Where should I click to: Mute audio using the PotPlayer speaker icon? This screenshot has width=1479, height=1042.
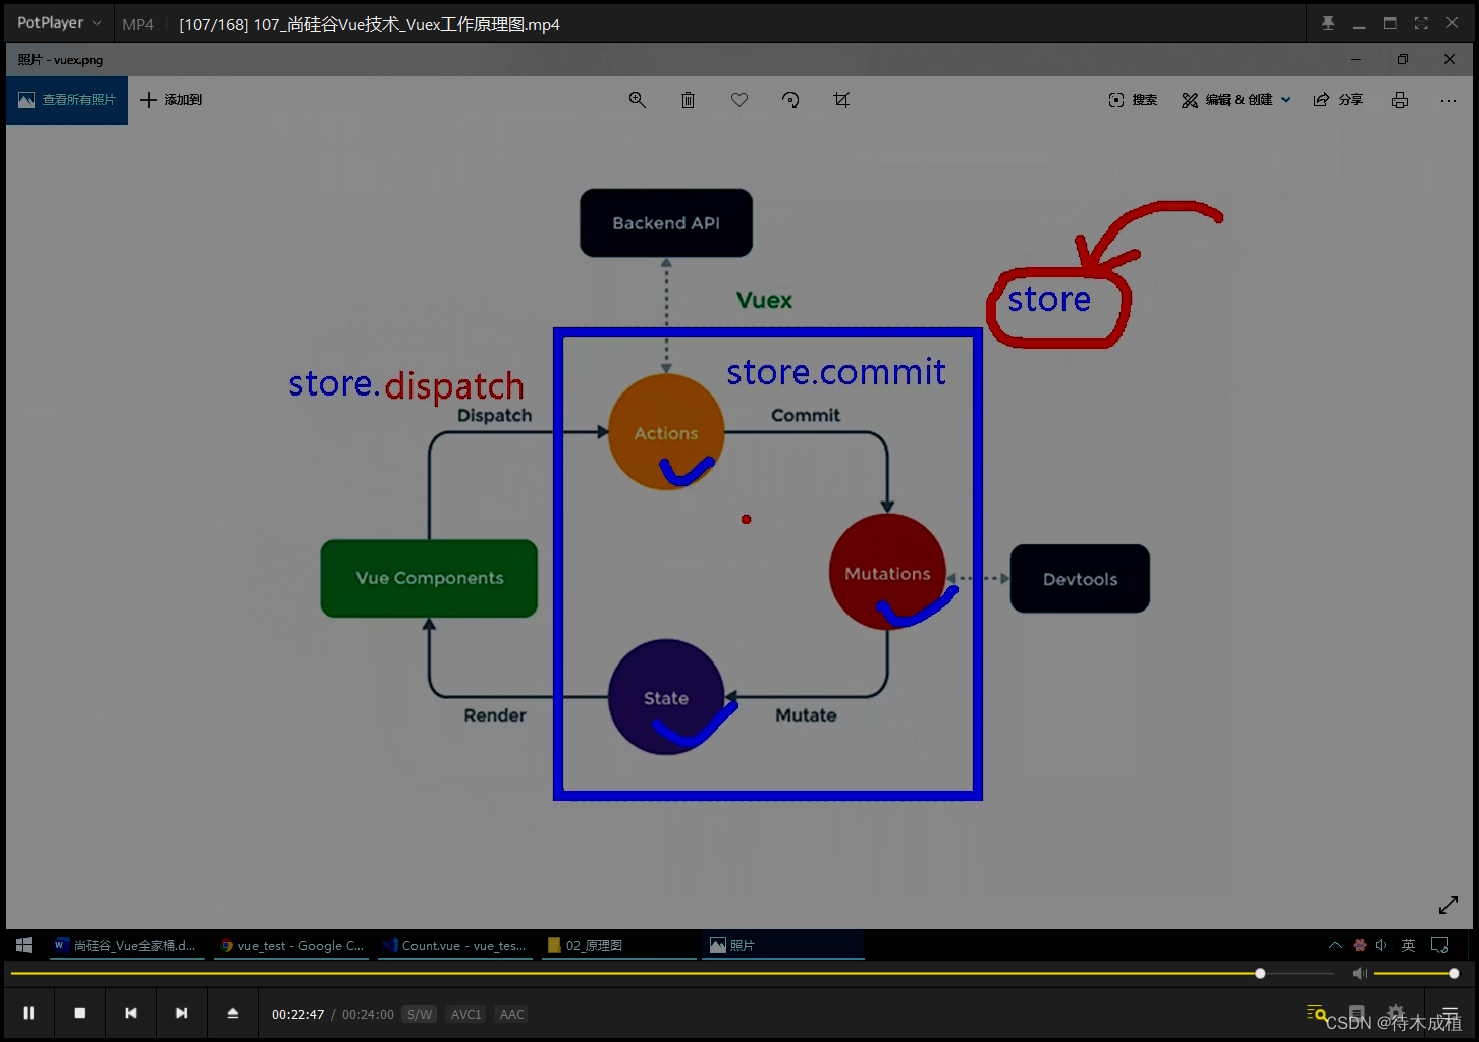coord(1359,973)
